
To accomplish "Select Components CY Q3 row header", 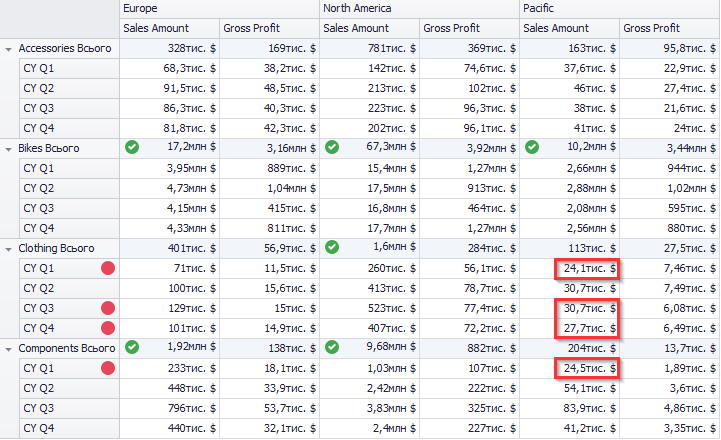I will (69, 408).
